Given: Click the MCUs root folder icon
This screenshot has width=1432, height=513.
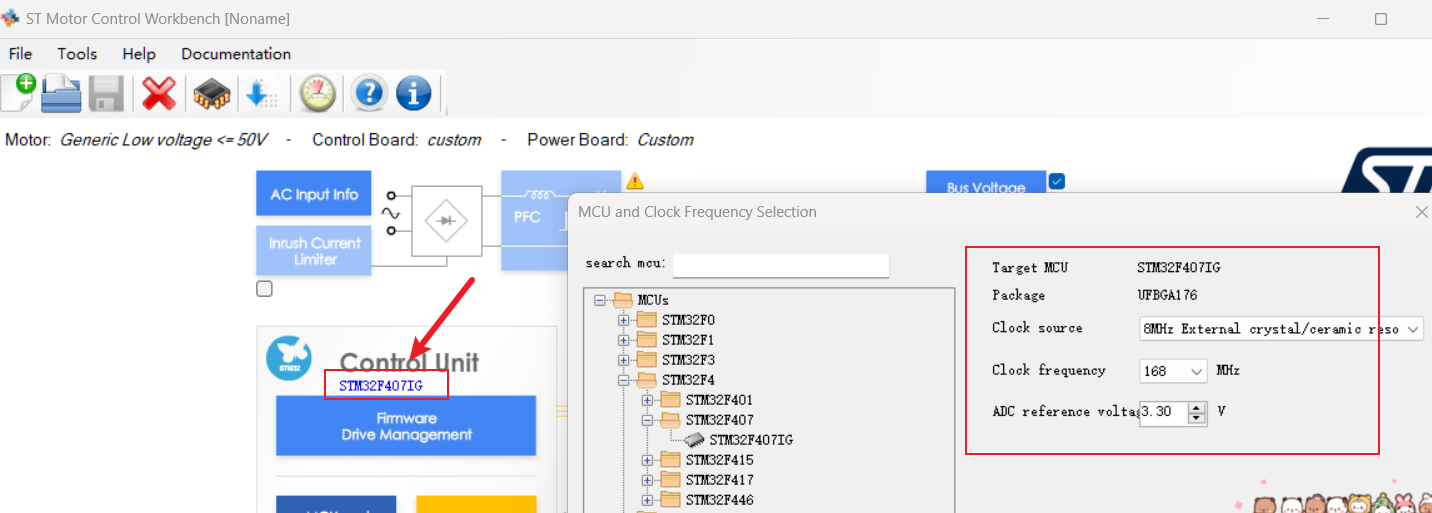Looking at the screenshot, I should click(623, 300).
